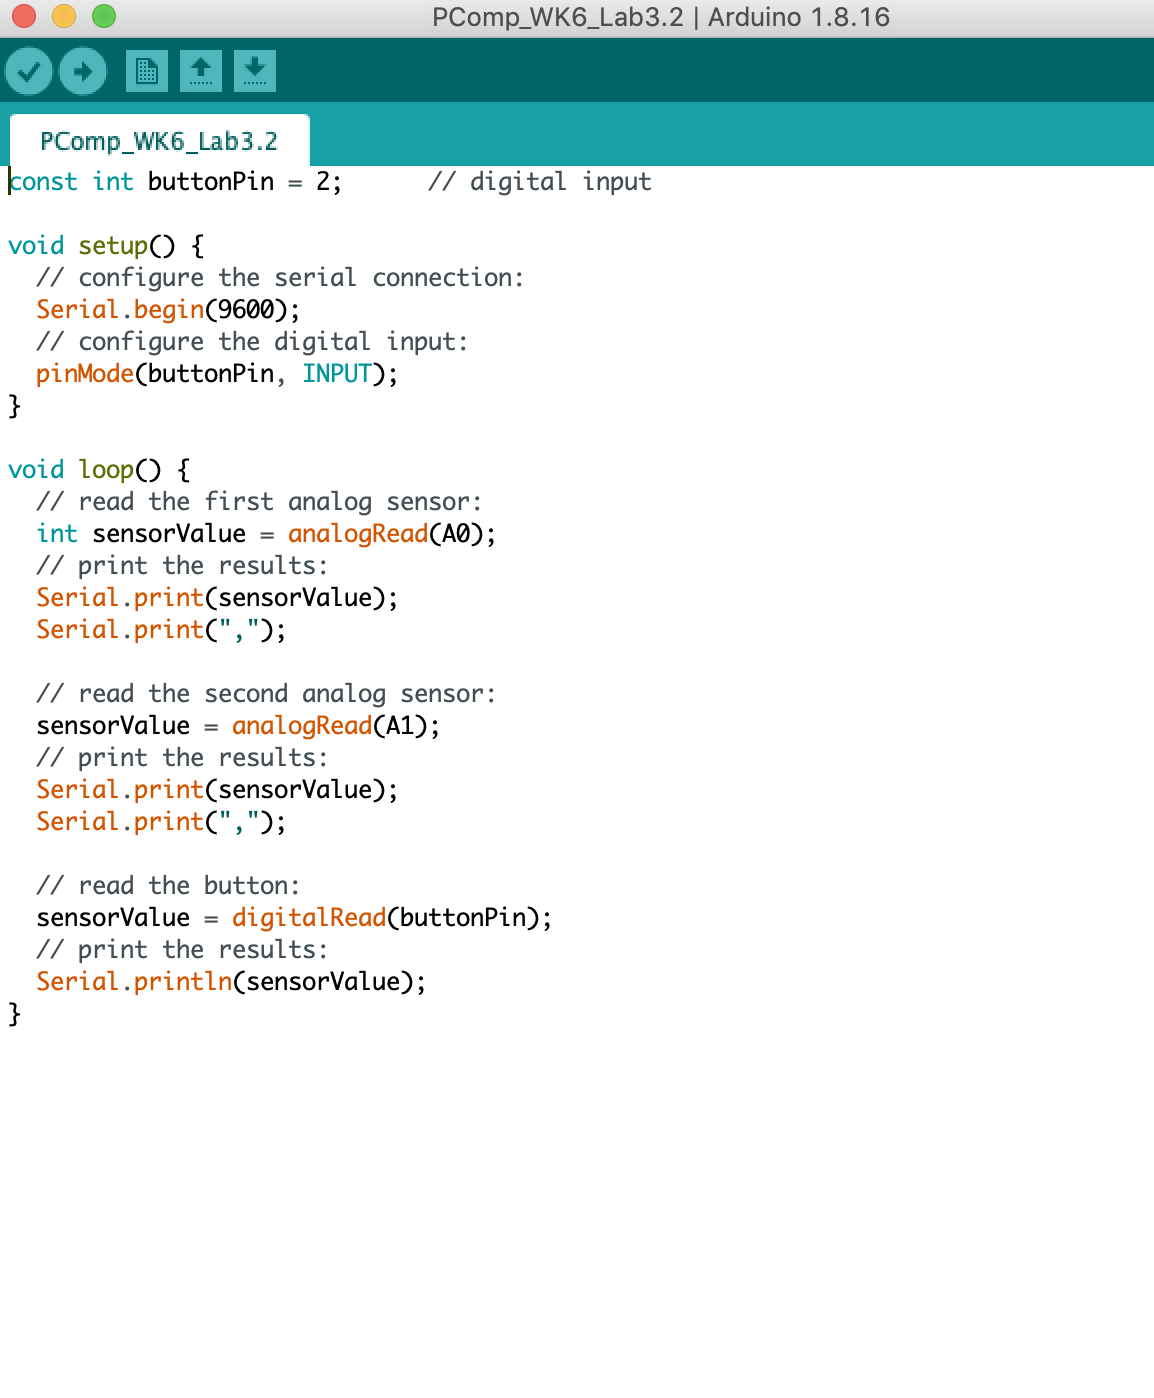
Task: Click the window title bar text
Action: [x=660, y=17]
